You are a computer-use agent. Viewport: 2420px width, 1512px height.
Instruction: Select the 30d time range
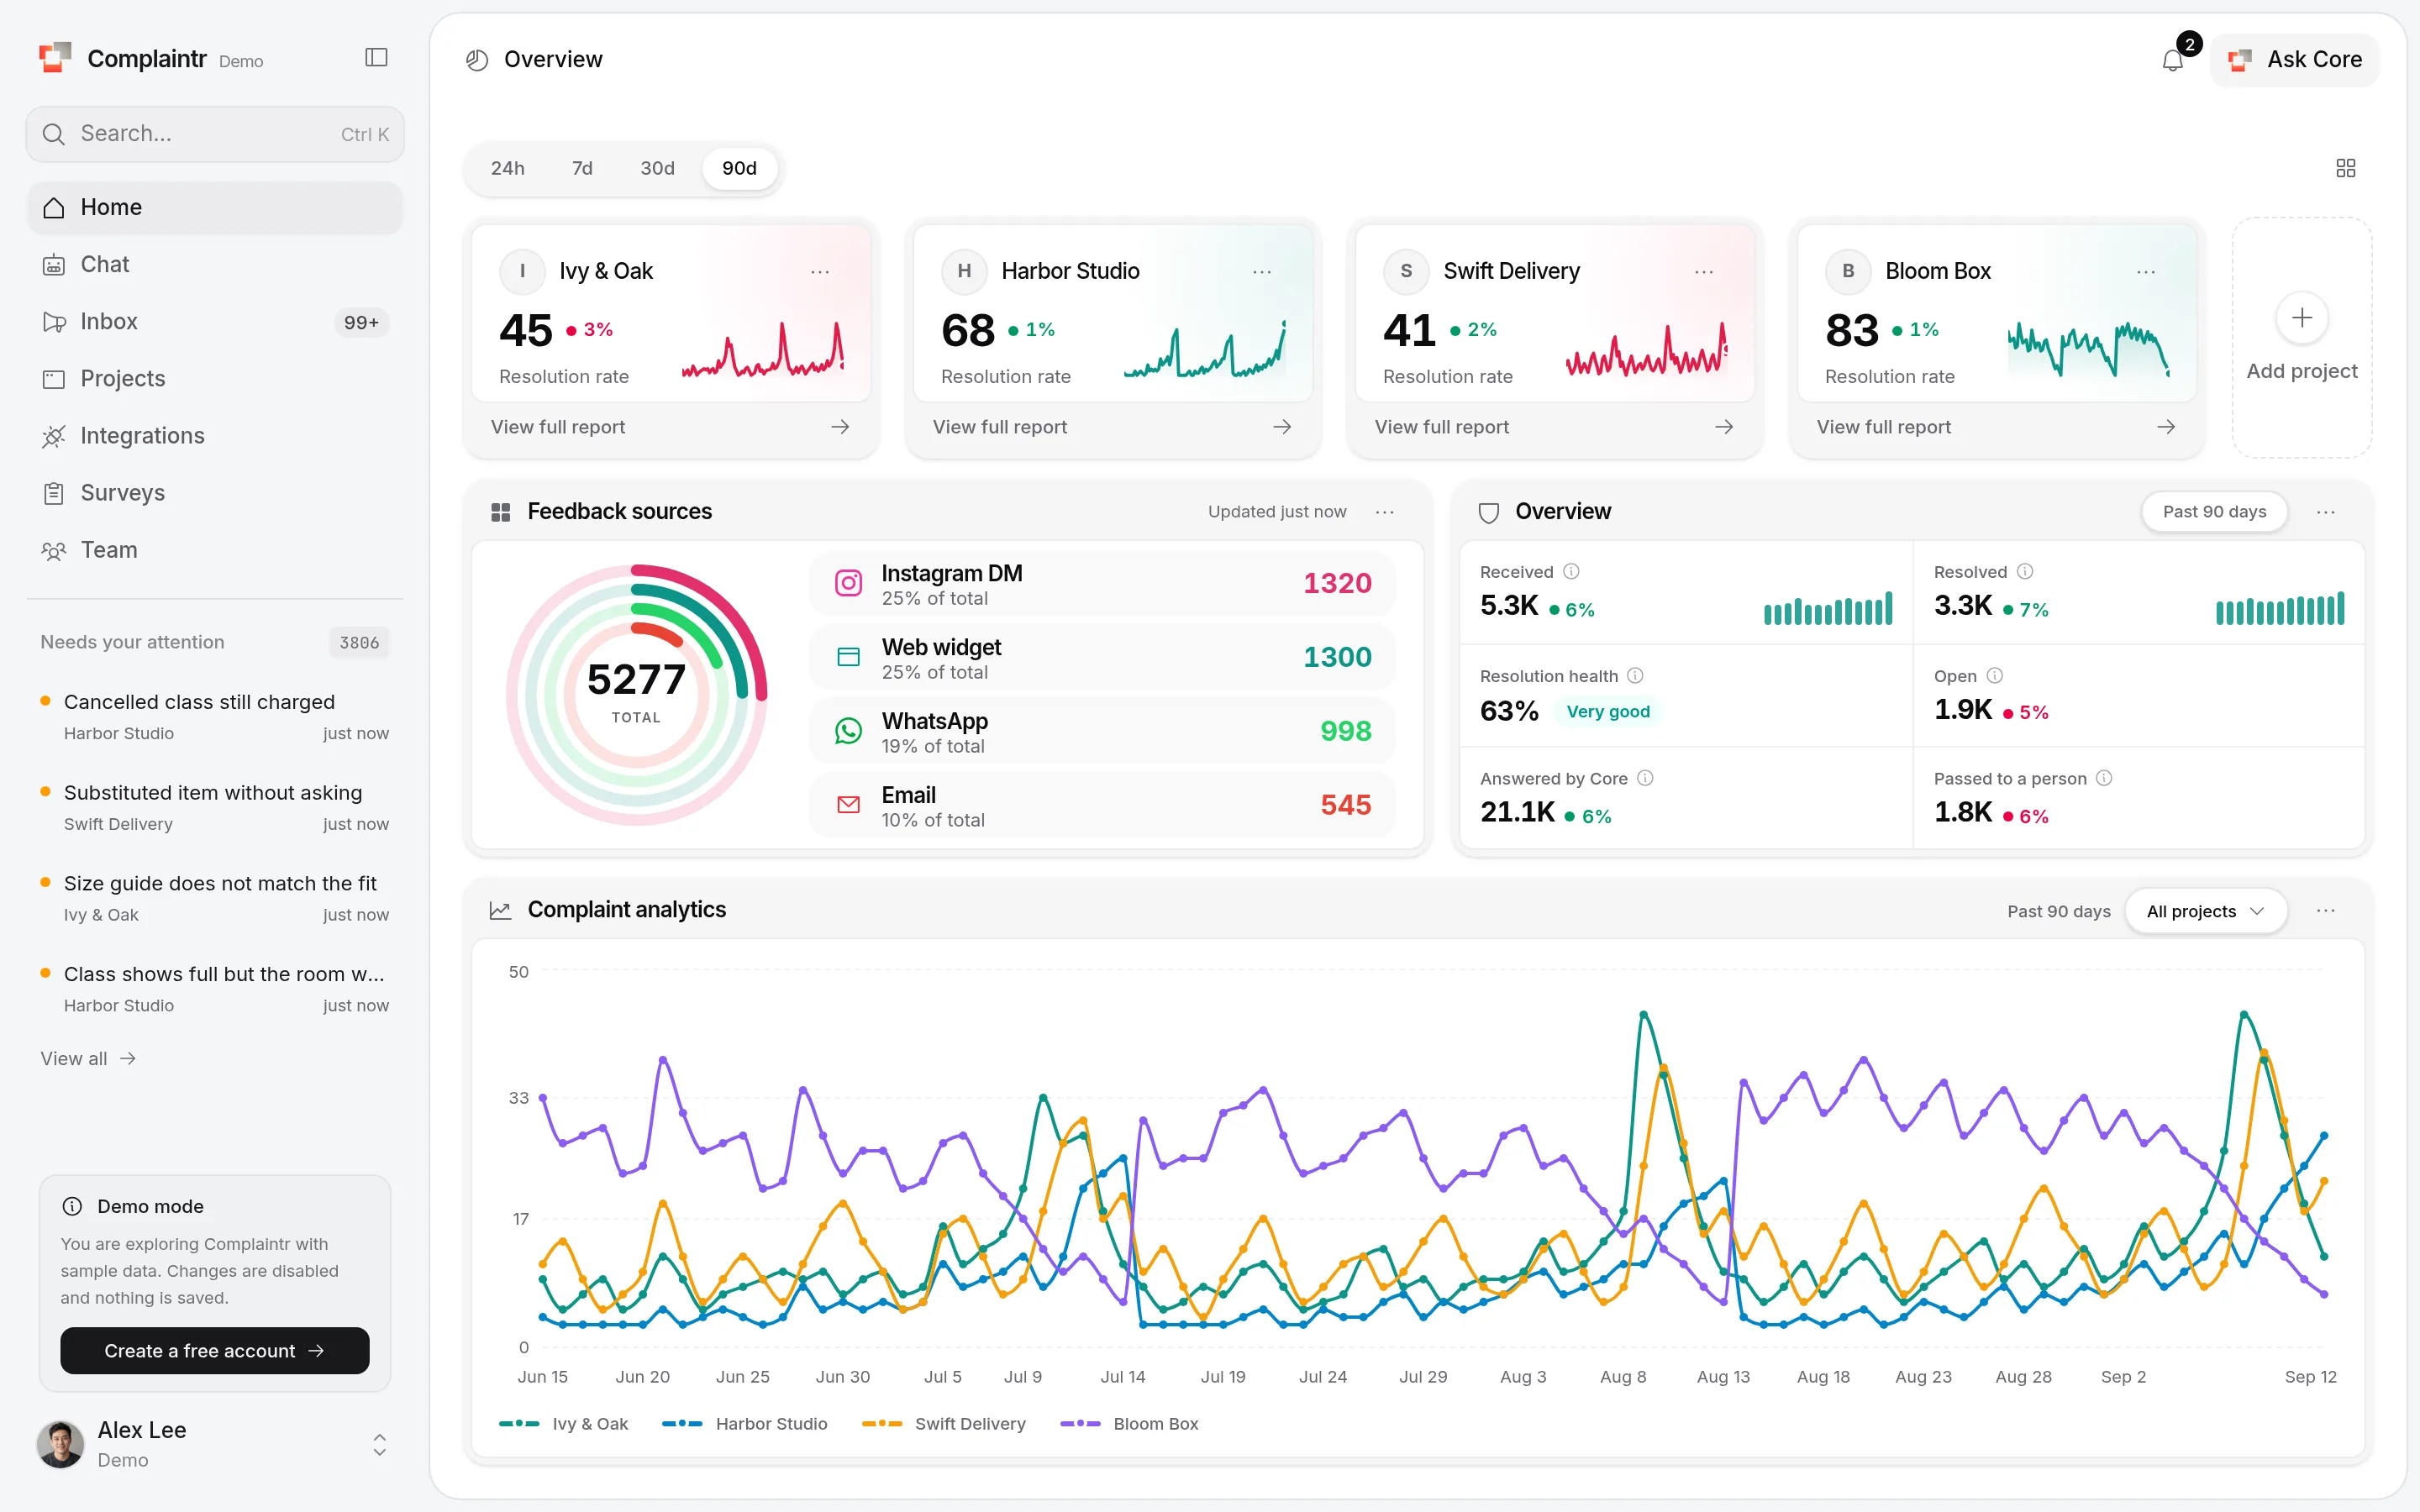657,168
